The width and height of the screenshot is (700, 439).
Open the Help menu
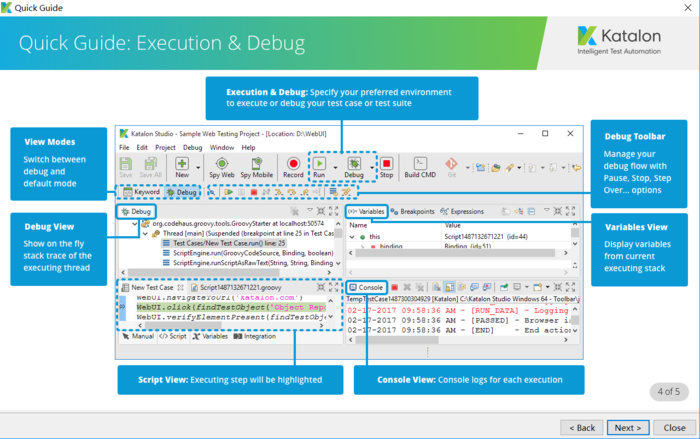(x=248, y=147)
